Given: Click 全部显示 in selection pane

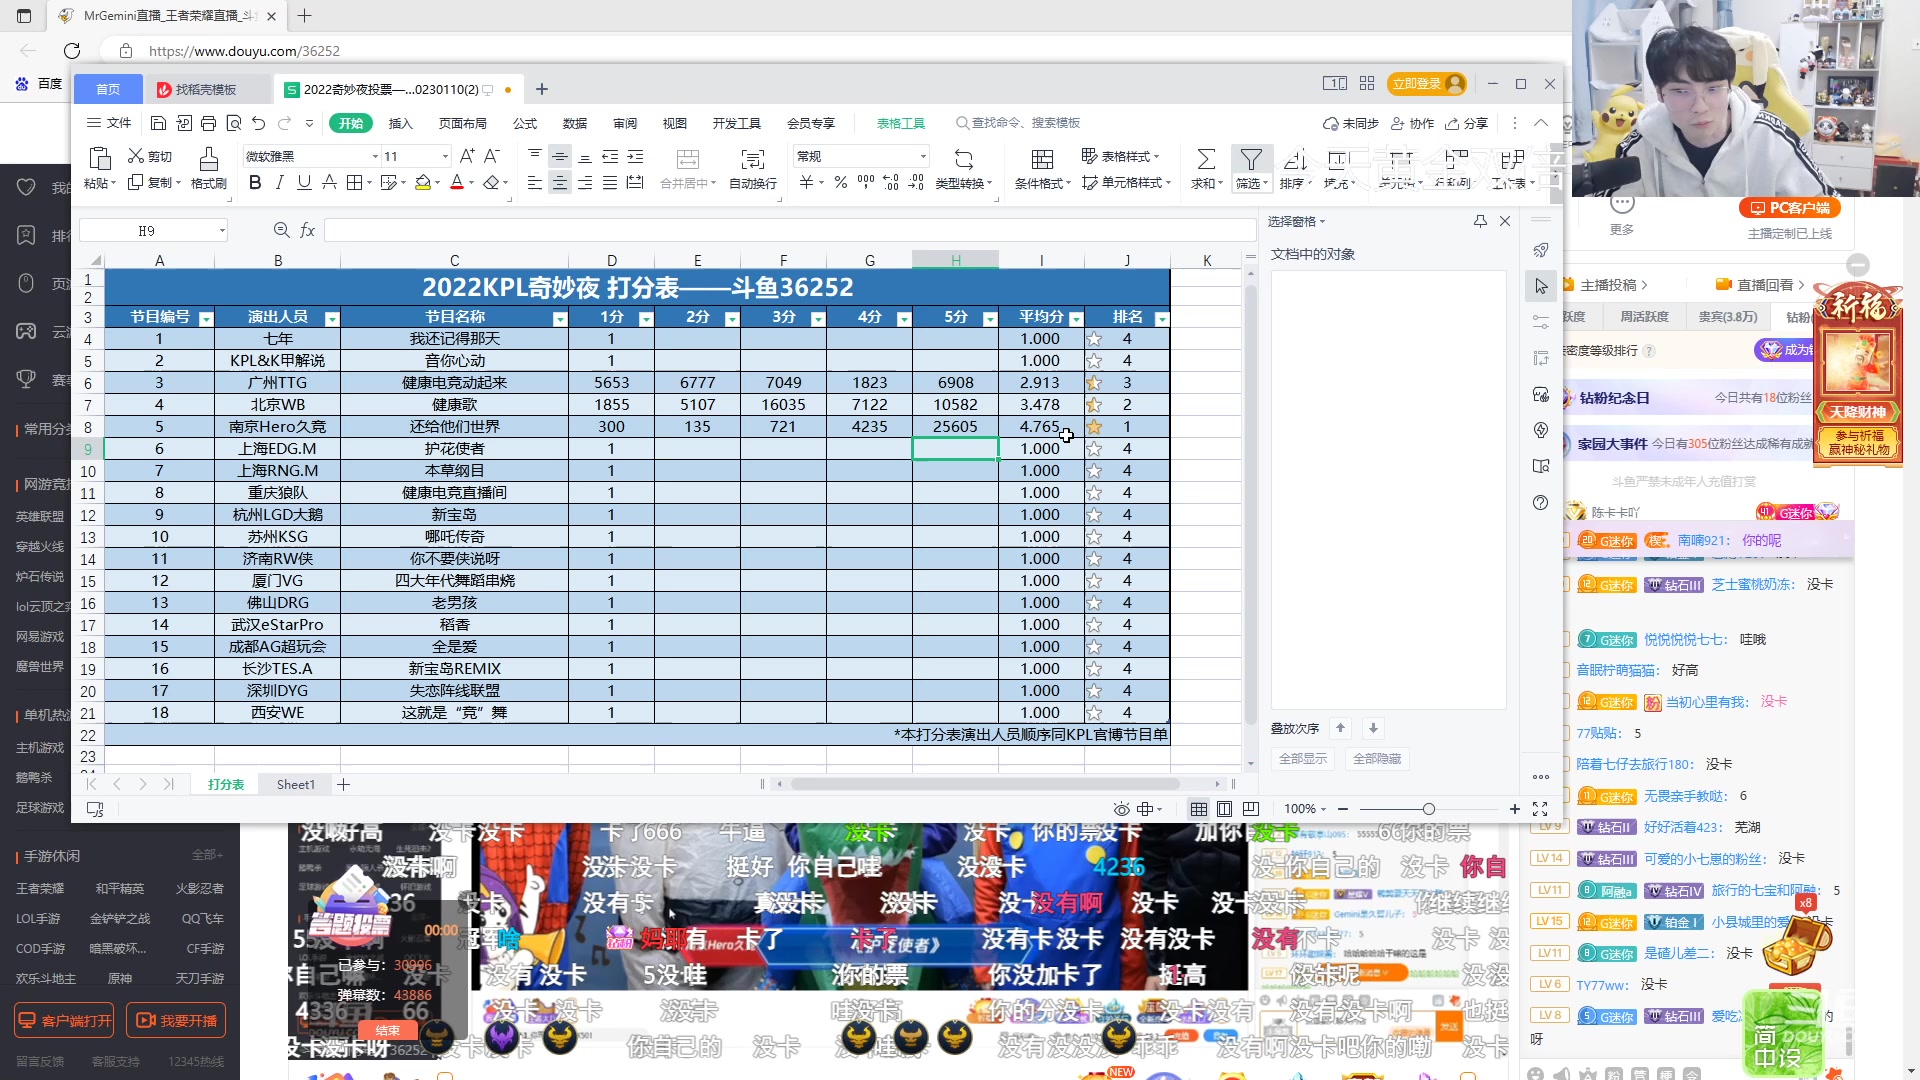Looking at the screenshot, I should coord(1303,759).
